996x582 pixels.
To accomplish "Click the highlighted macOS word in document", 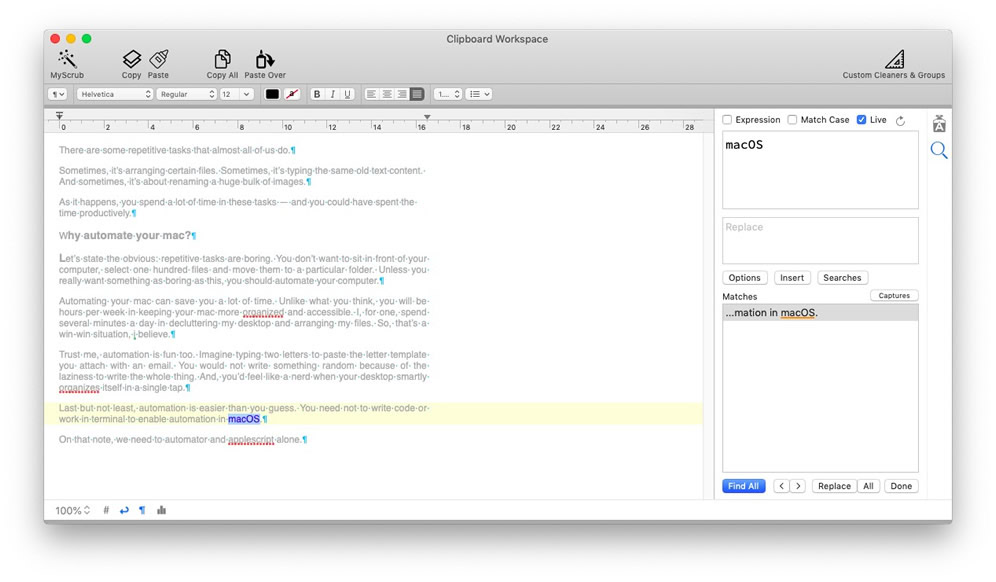I will coord(244,419).
